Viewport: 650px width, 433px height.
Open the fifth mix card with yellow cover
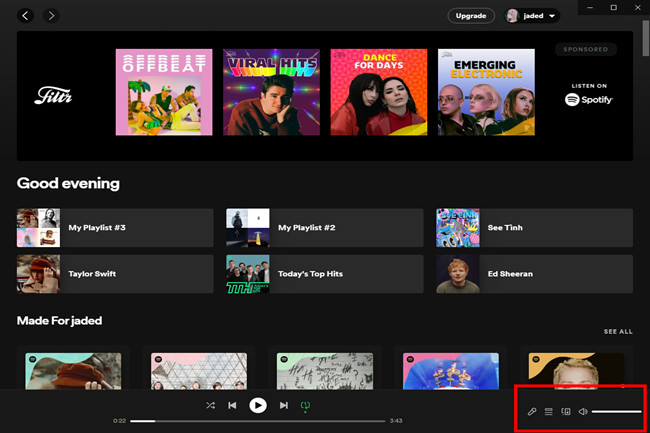click(576, 370)
